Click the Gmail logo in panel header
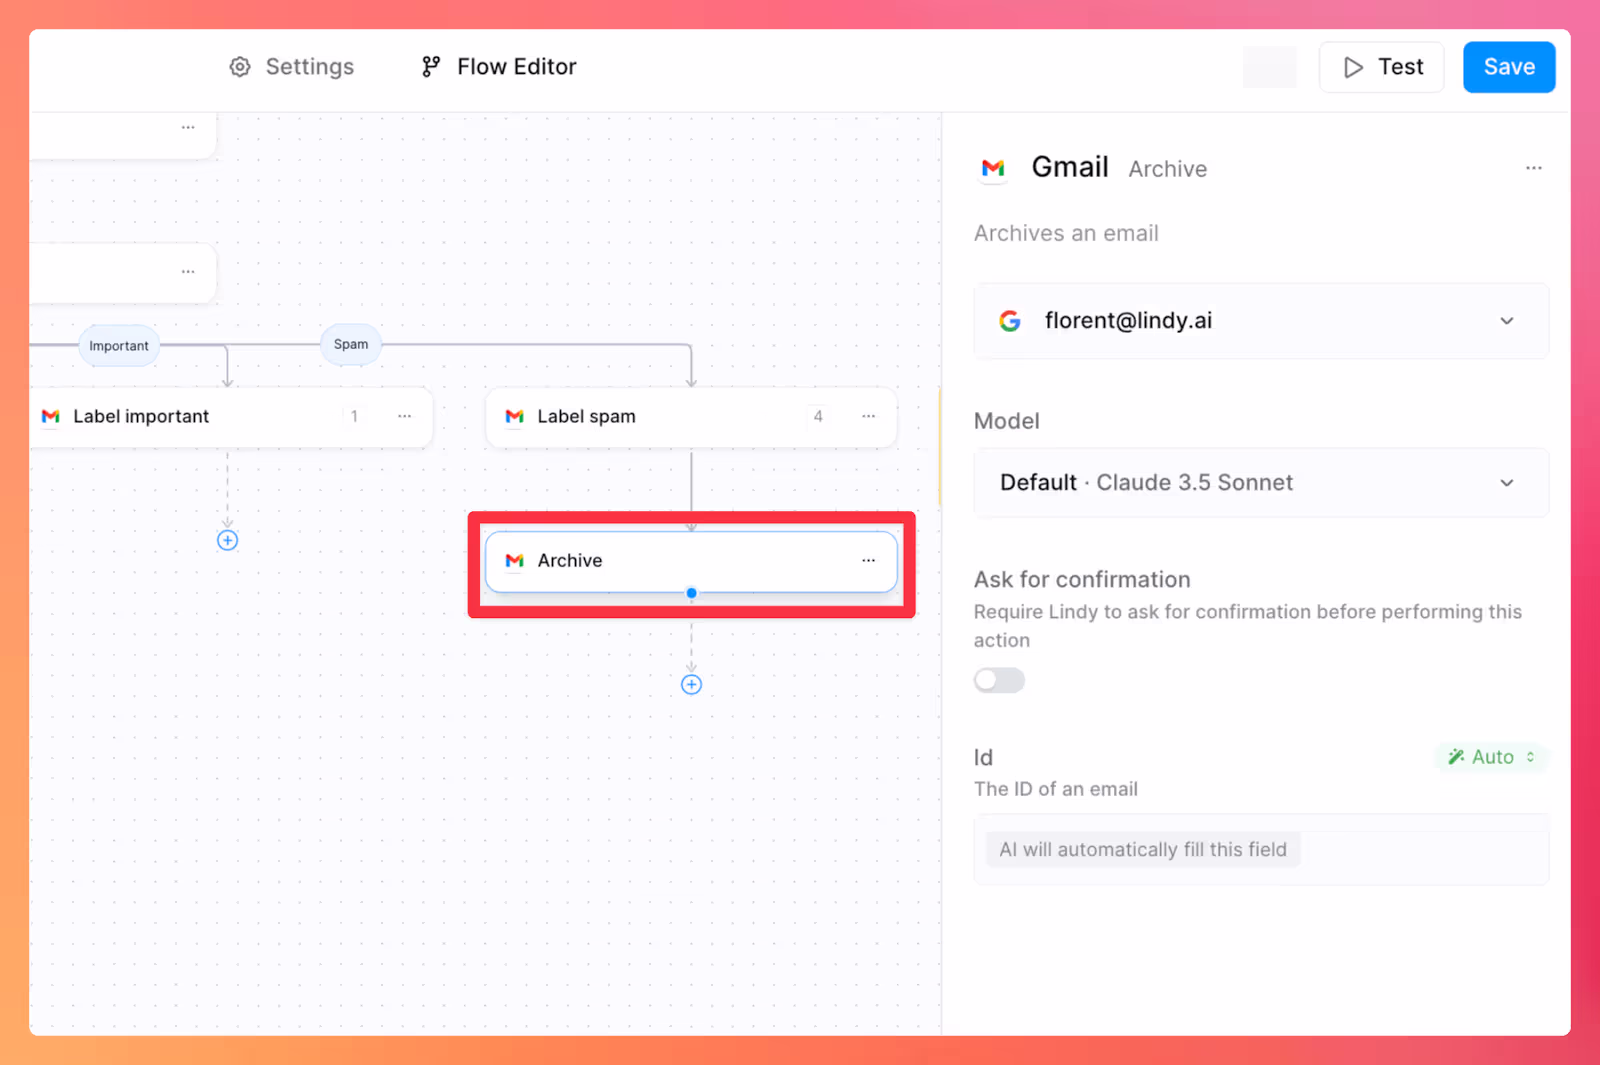 (993, 168)
